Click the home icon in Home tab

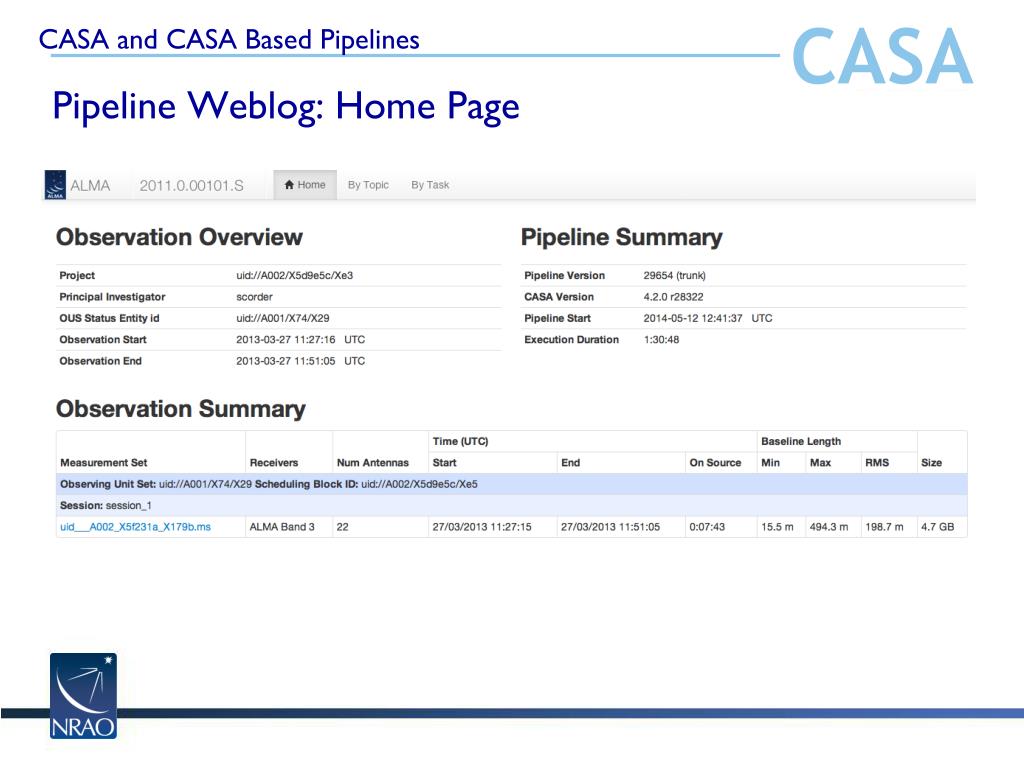coord(289,185)
